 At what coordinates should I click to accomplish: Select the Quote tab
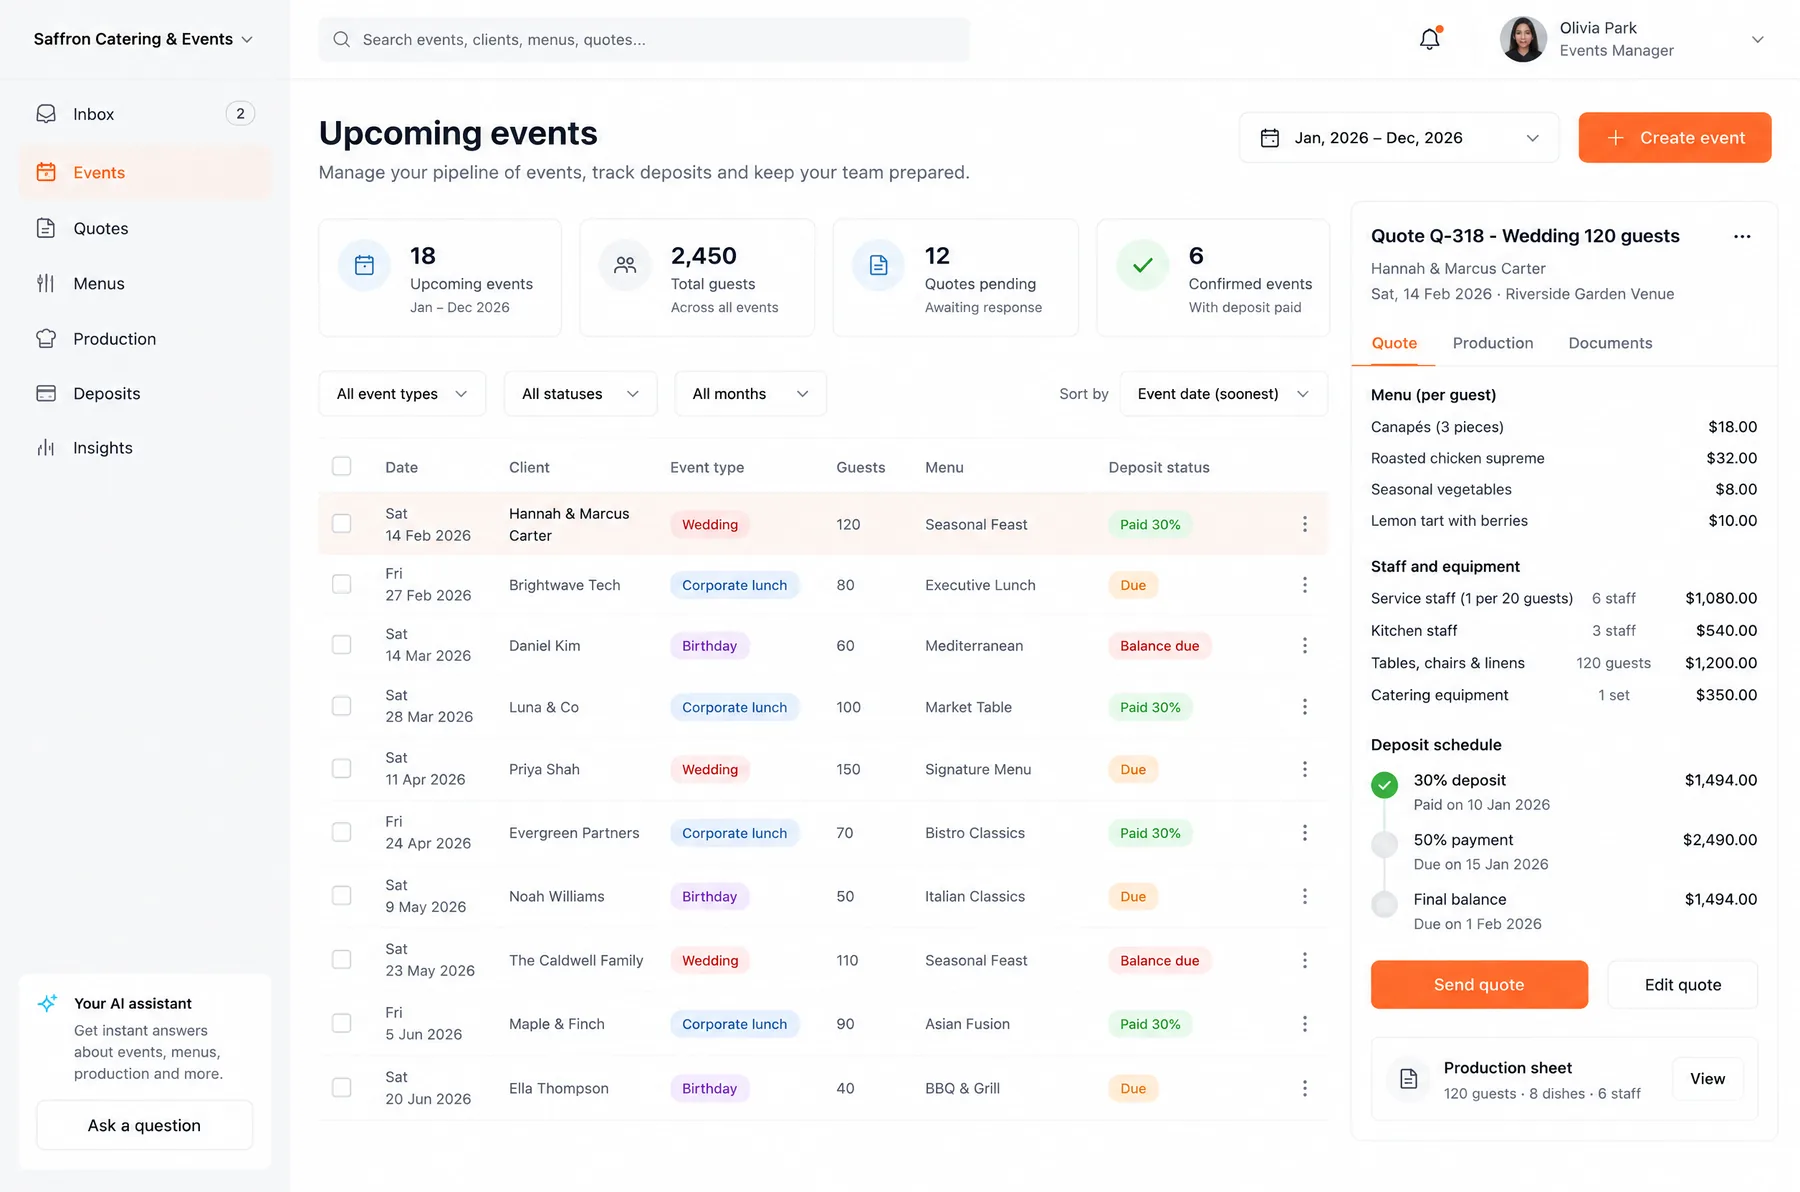point(1394,343)
